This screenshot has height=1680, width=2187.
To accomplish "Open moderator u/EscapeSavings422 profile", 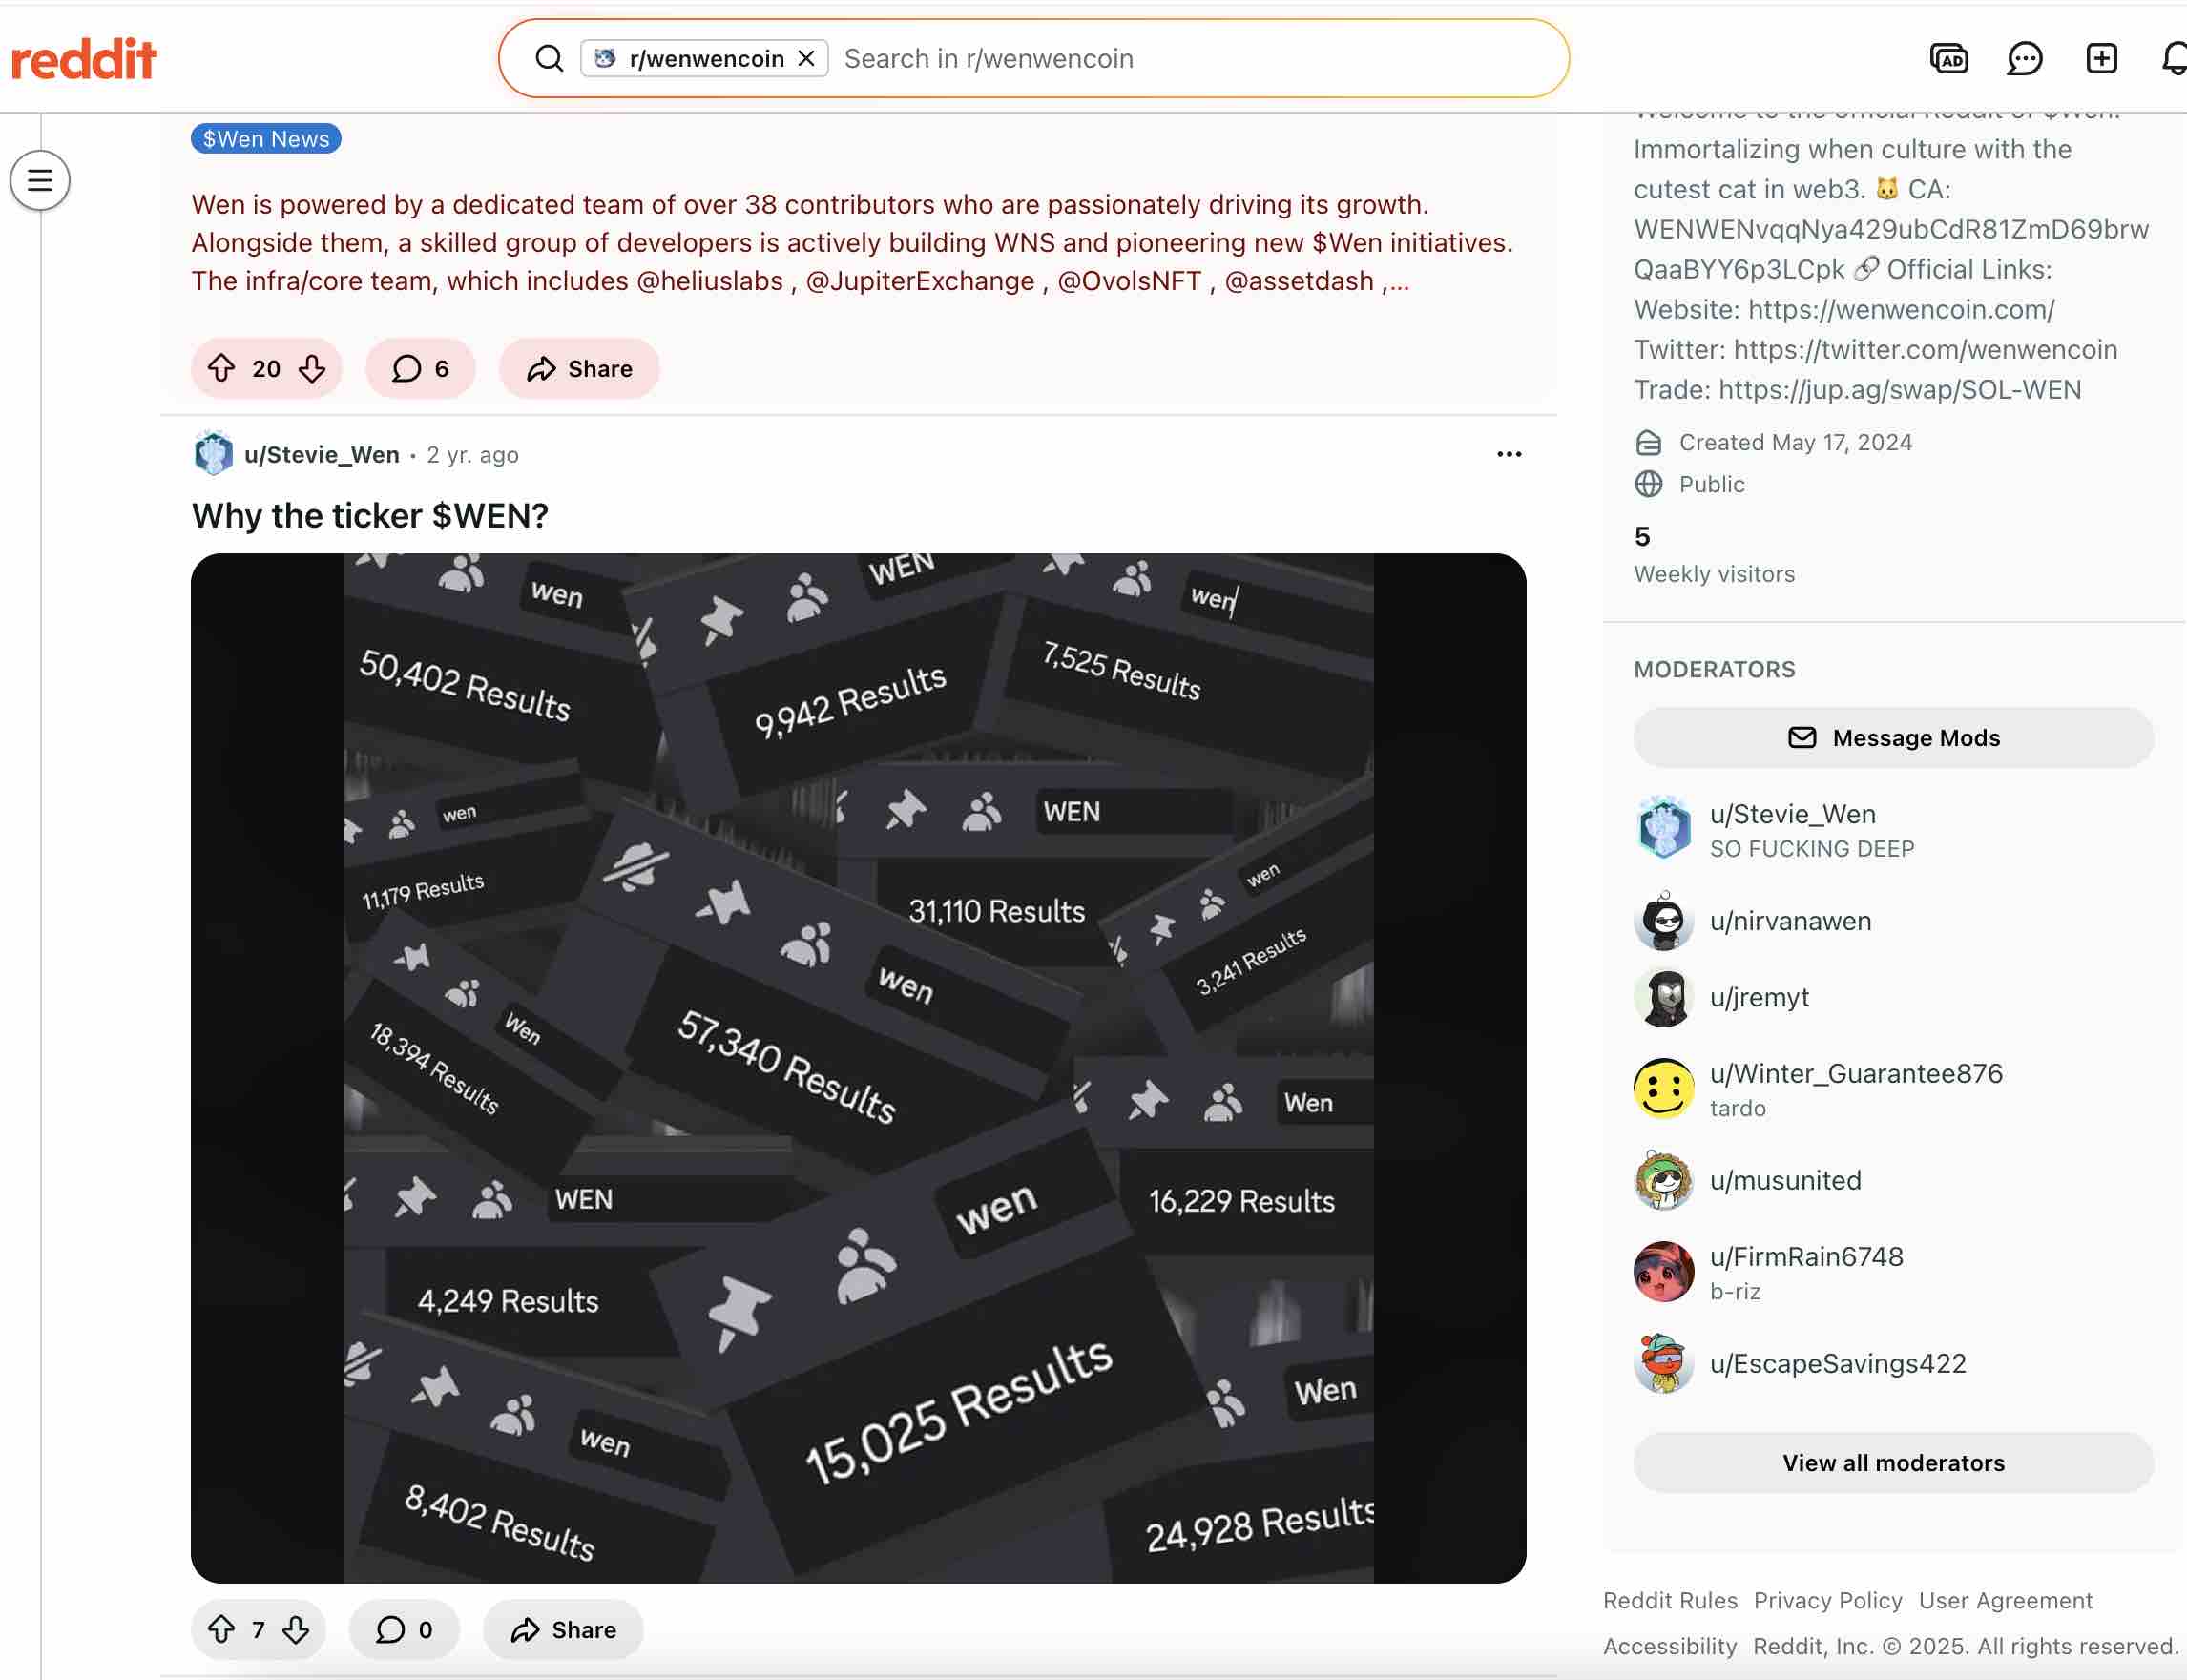I will 1838,1364.
